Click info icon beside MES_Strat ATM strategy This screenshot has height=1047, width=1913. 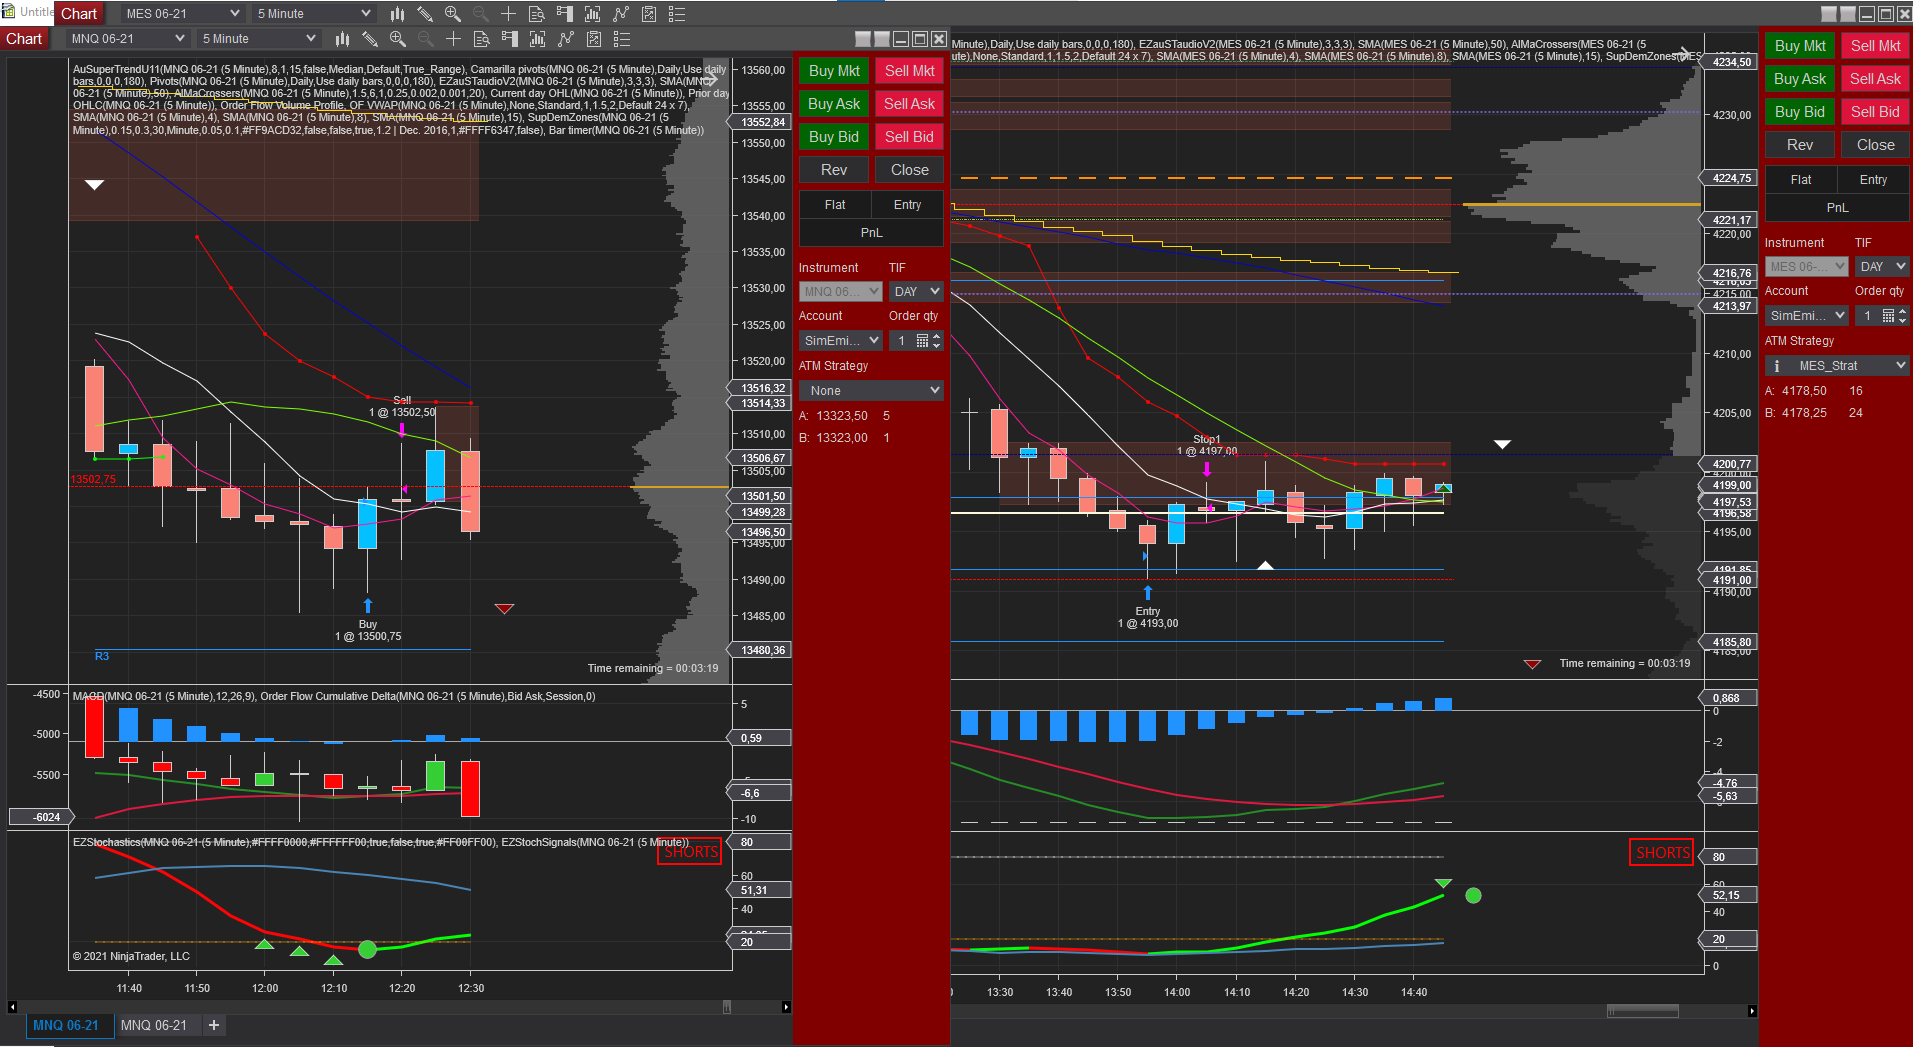click(1777, 366)
